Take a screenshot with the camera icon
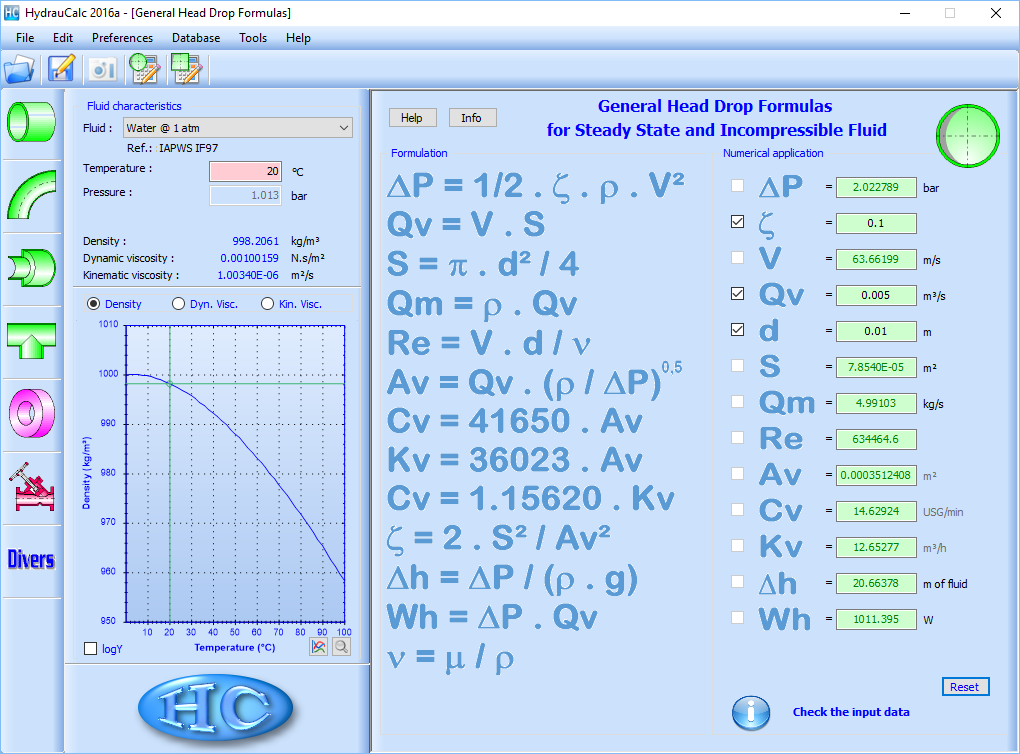The image size is (1020, 754). coord(101,70)
